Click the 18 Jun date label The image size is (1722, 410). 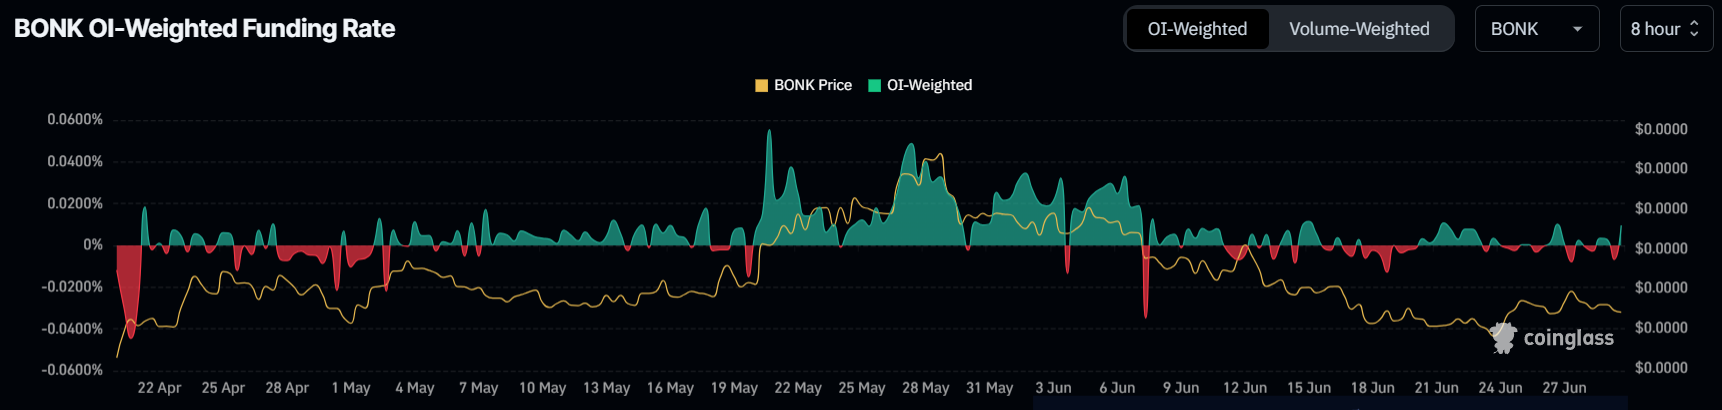click(1373, 388)
